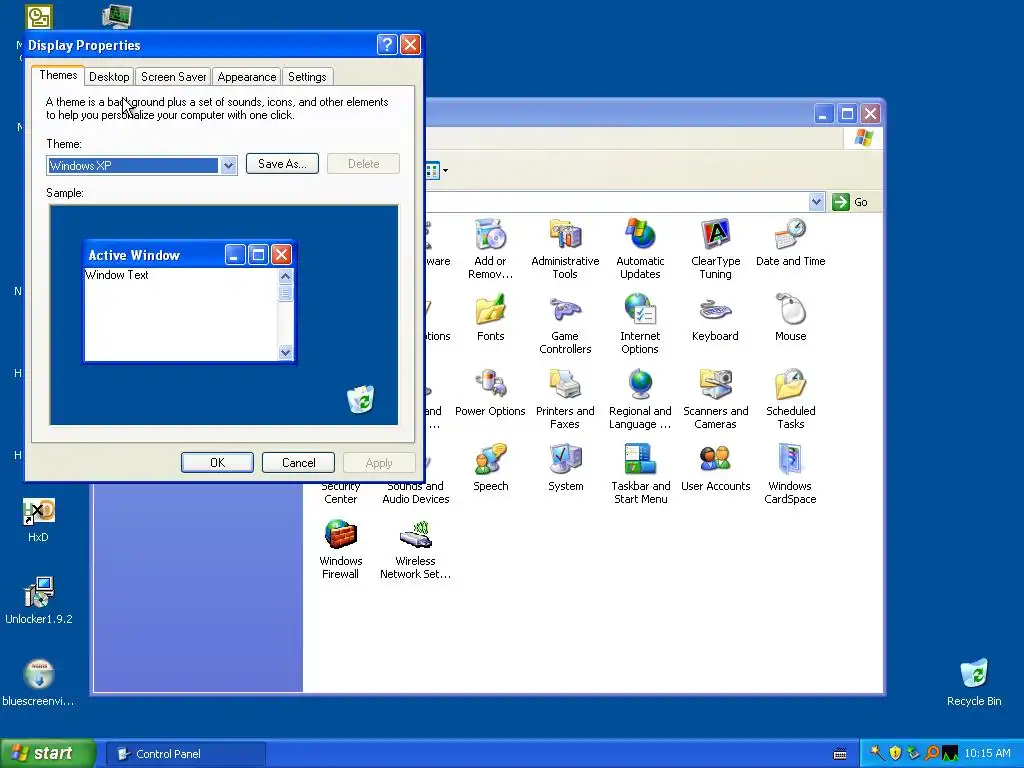
Task: Click Display Properties help question button
Action: coord(387,45)
